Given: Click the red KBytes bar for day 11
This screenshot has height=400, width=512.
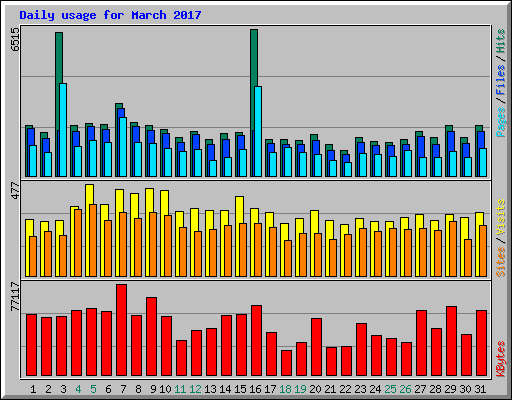Looking at the screenshot, I should click(x=182, y=358).
